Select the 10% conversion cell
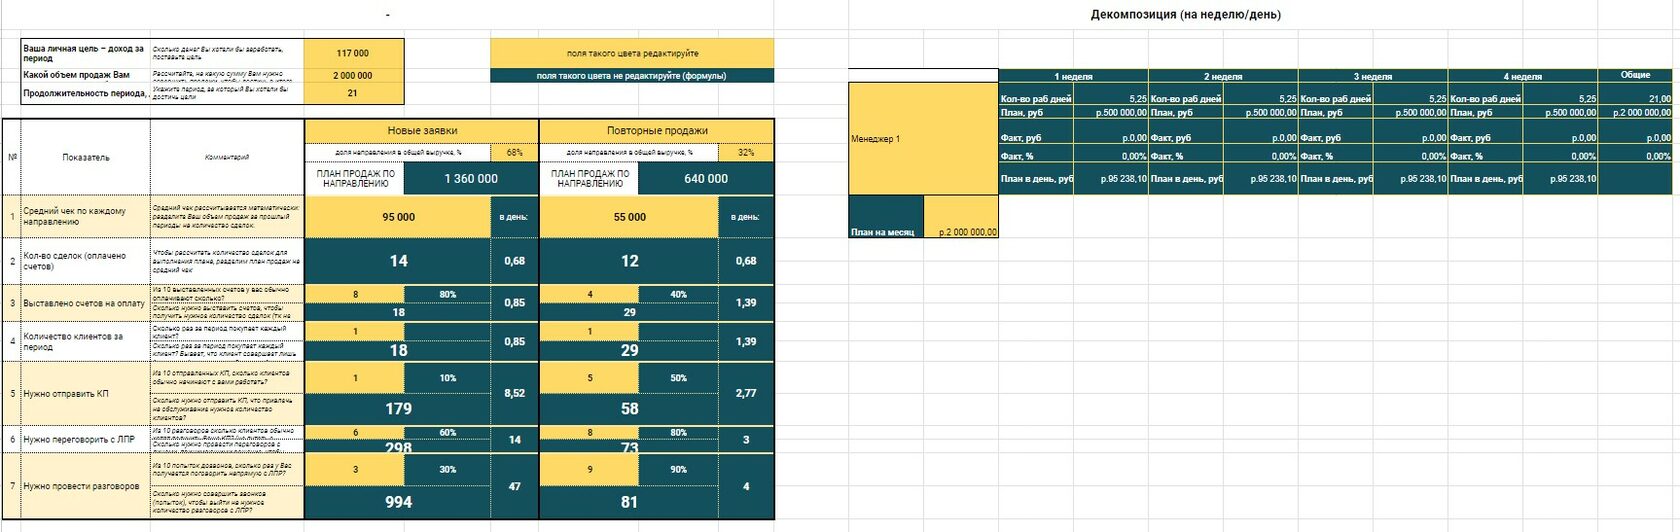 [x=447, y=377]
